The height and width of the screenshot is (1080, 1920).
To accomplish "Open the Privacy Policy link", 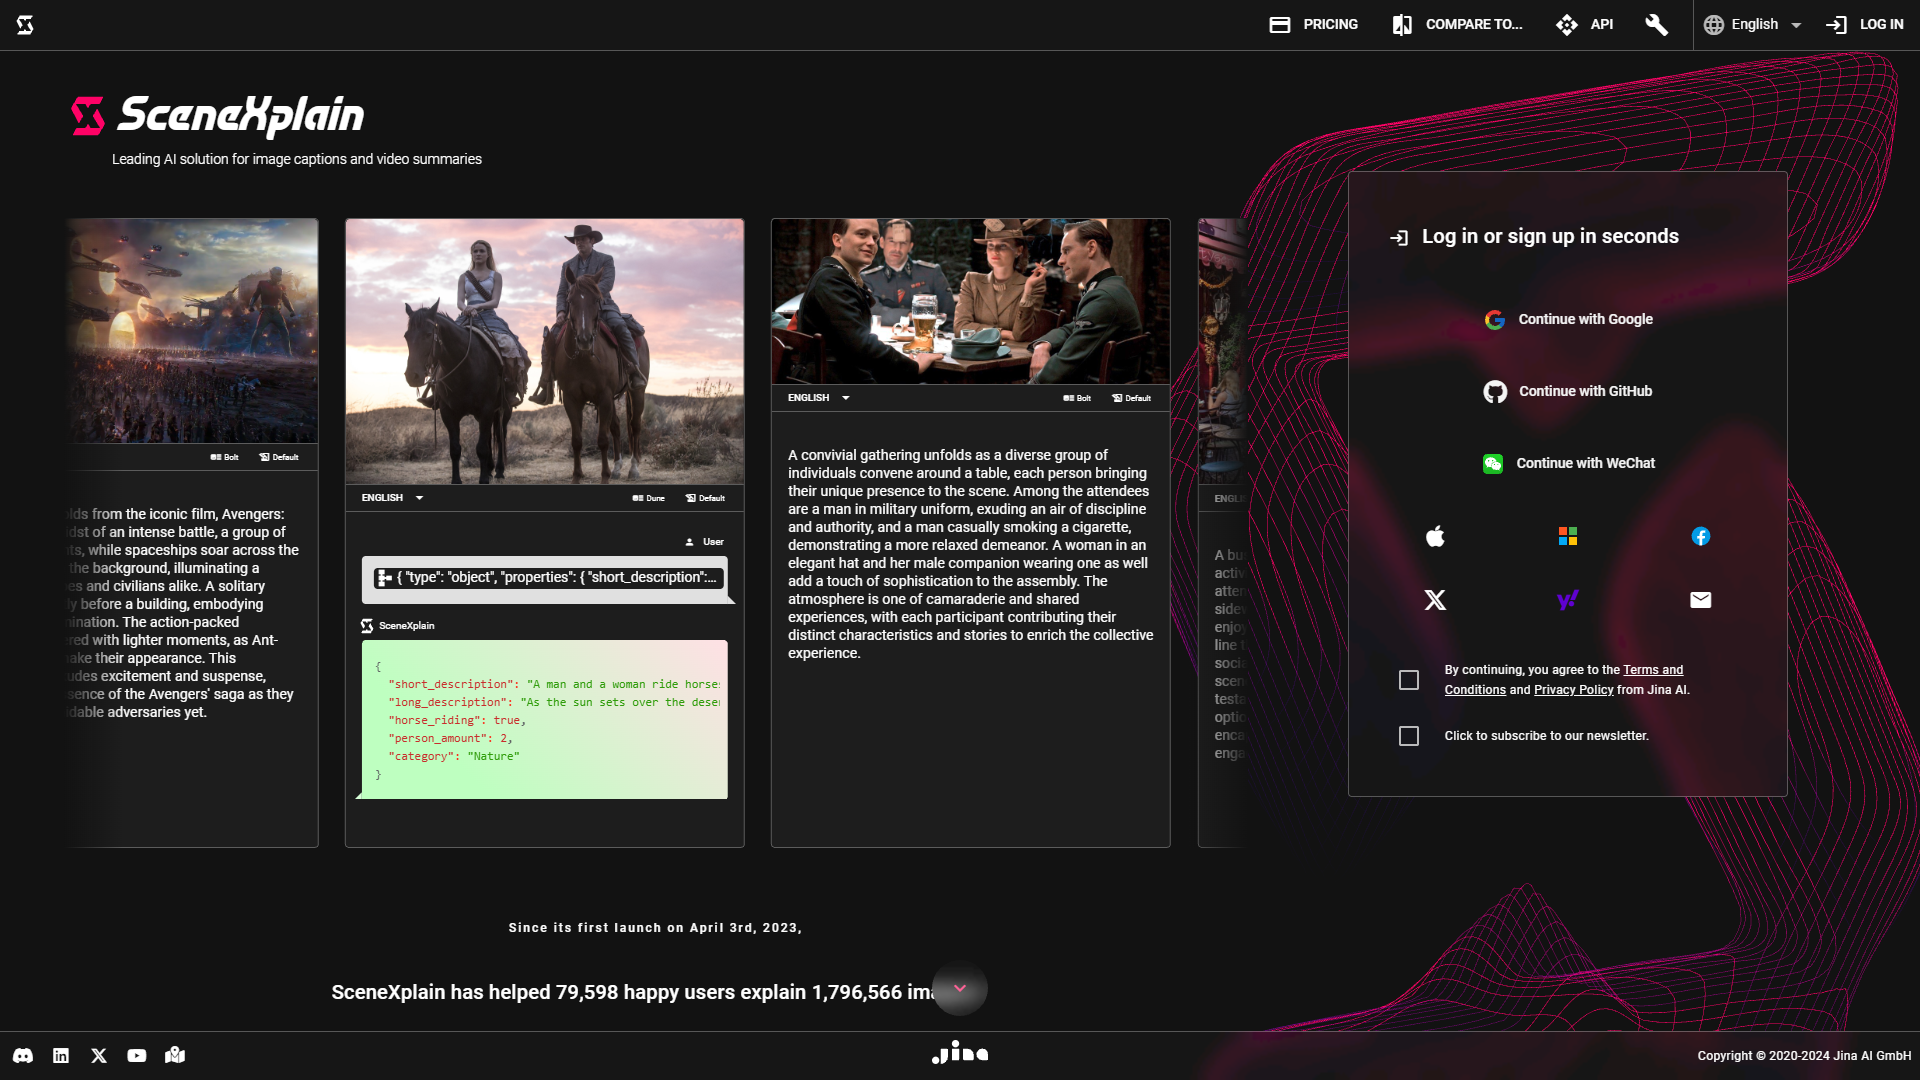I will (1573, 689).
